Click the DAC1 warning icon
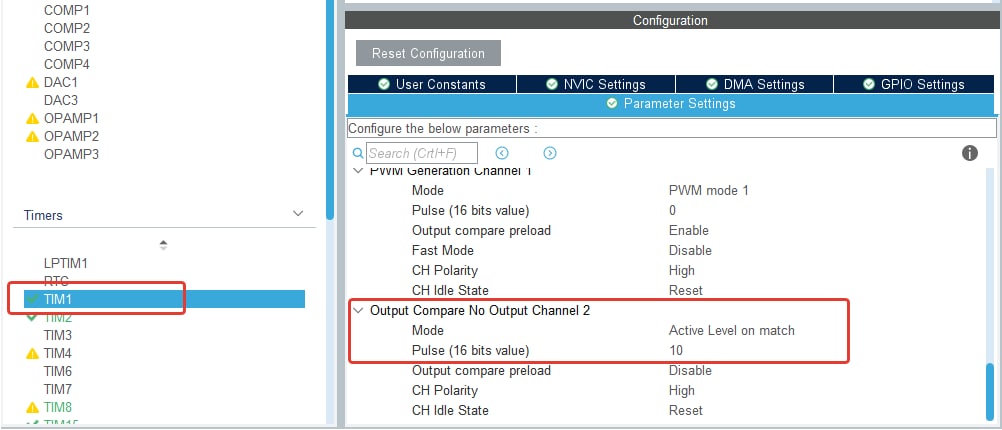 click(32, 82)
